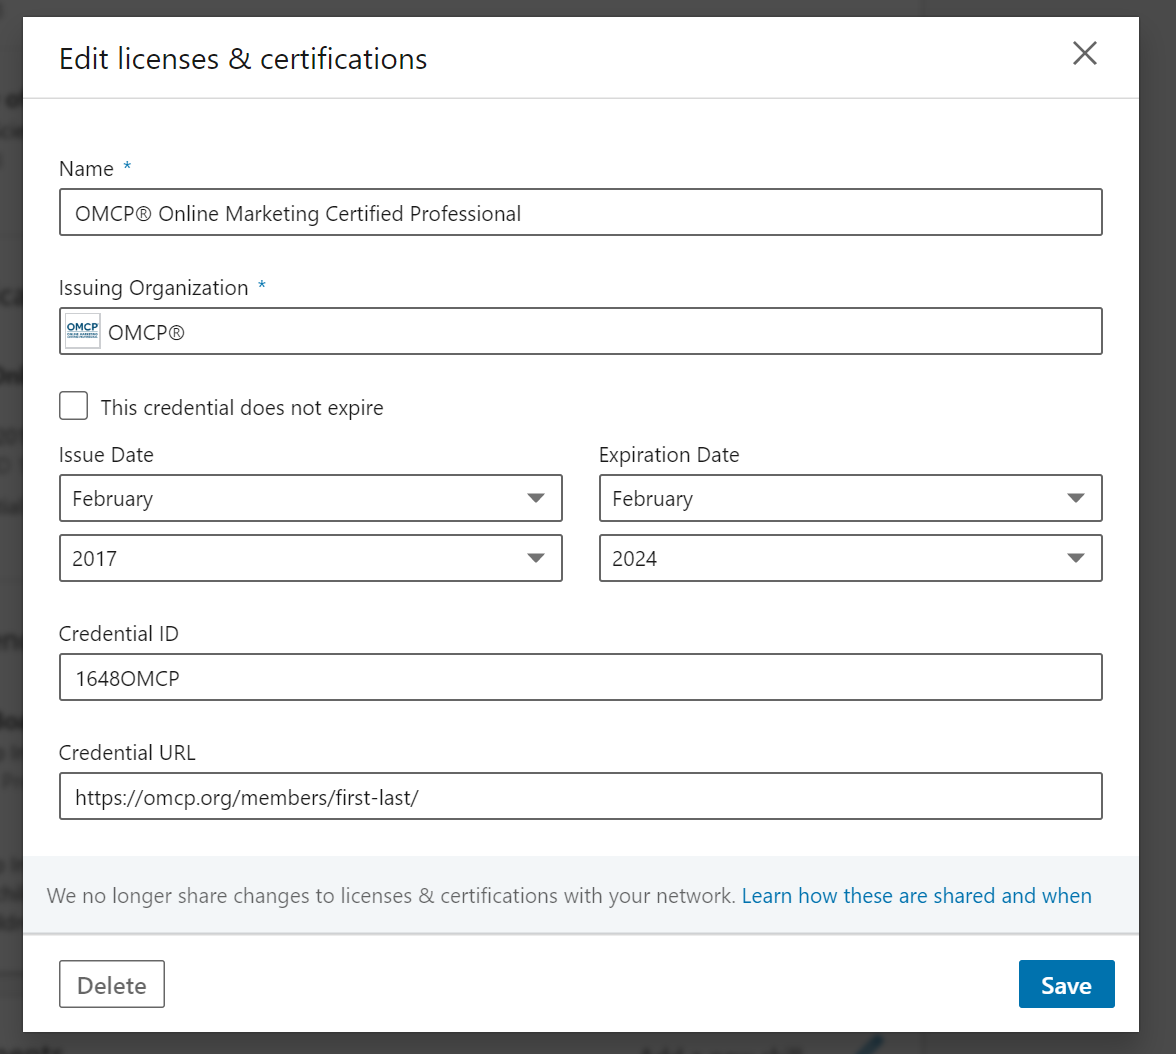Check 'This credential does not expire'
This screenshot has height=1054, width=1176.
74,406
